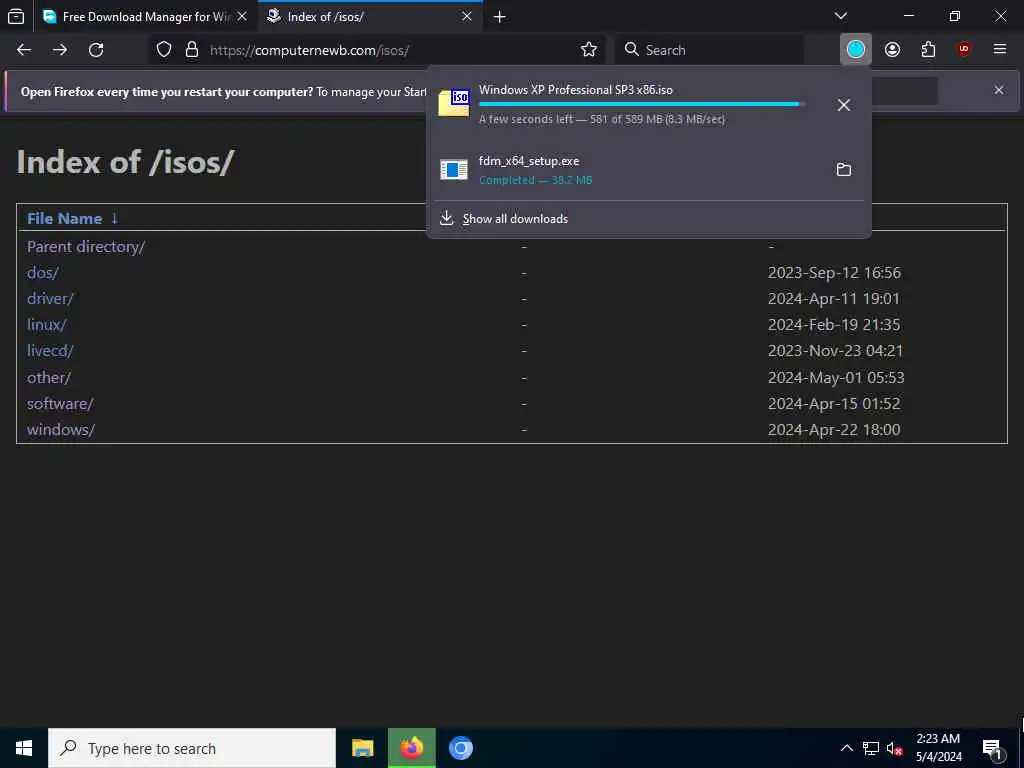Click the date 2023-Sep-12 16:56
1024x768 pixels.
pos(834,273)
